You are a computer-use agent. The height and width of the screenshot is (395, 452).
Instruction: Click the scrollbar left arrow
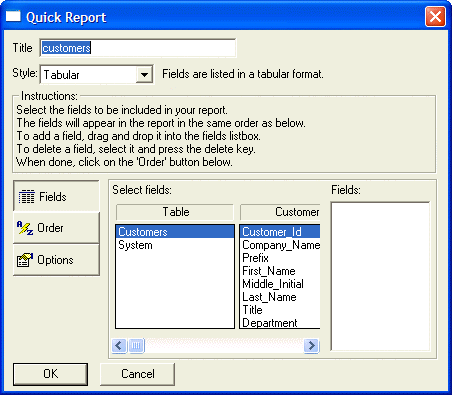coord(119,345)
